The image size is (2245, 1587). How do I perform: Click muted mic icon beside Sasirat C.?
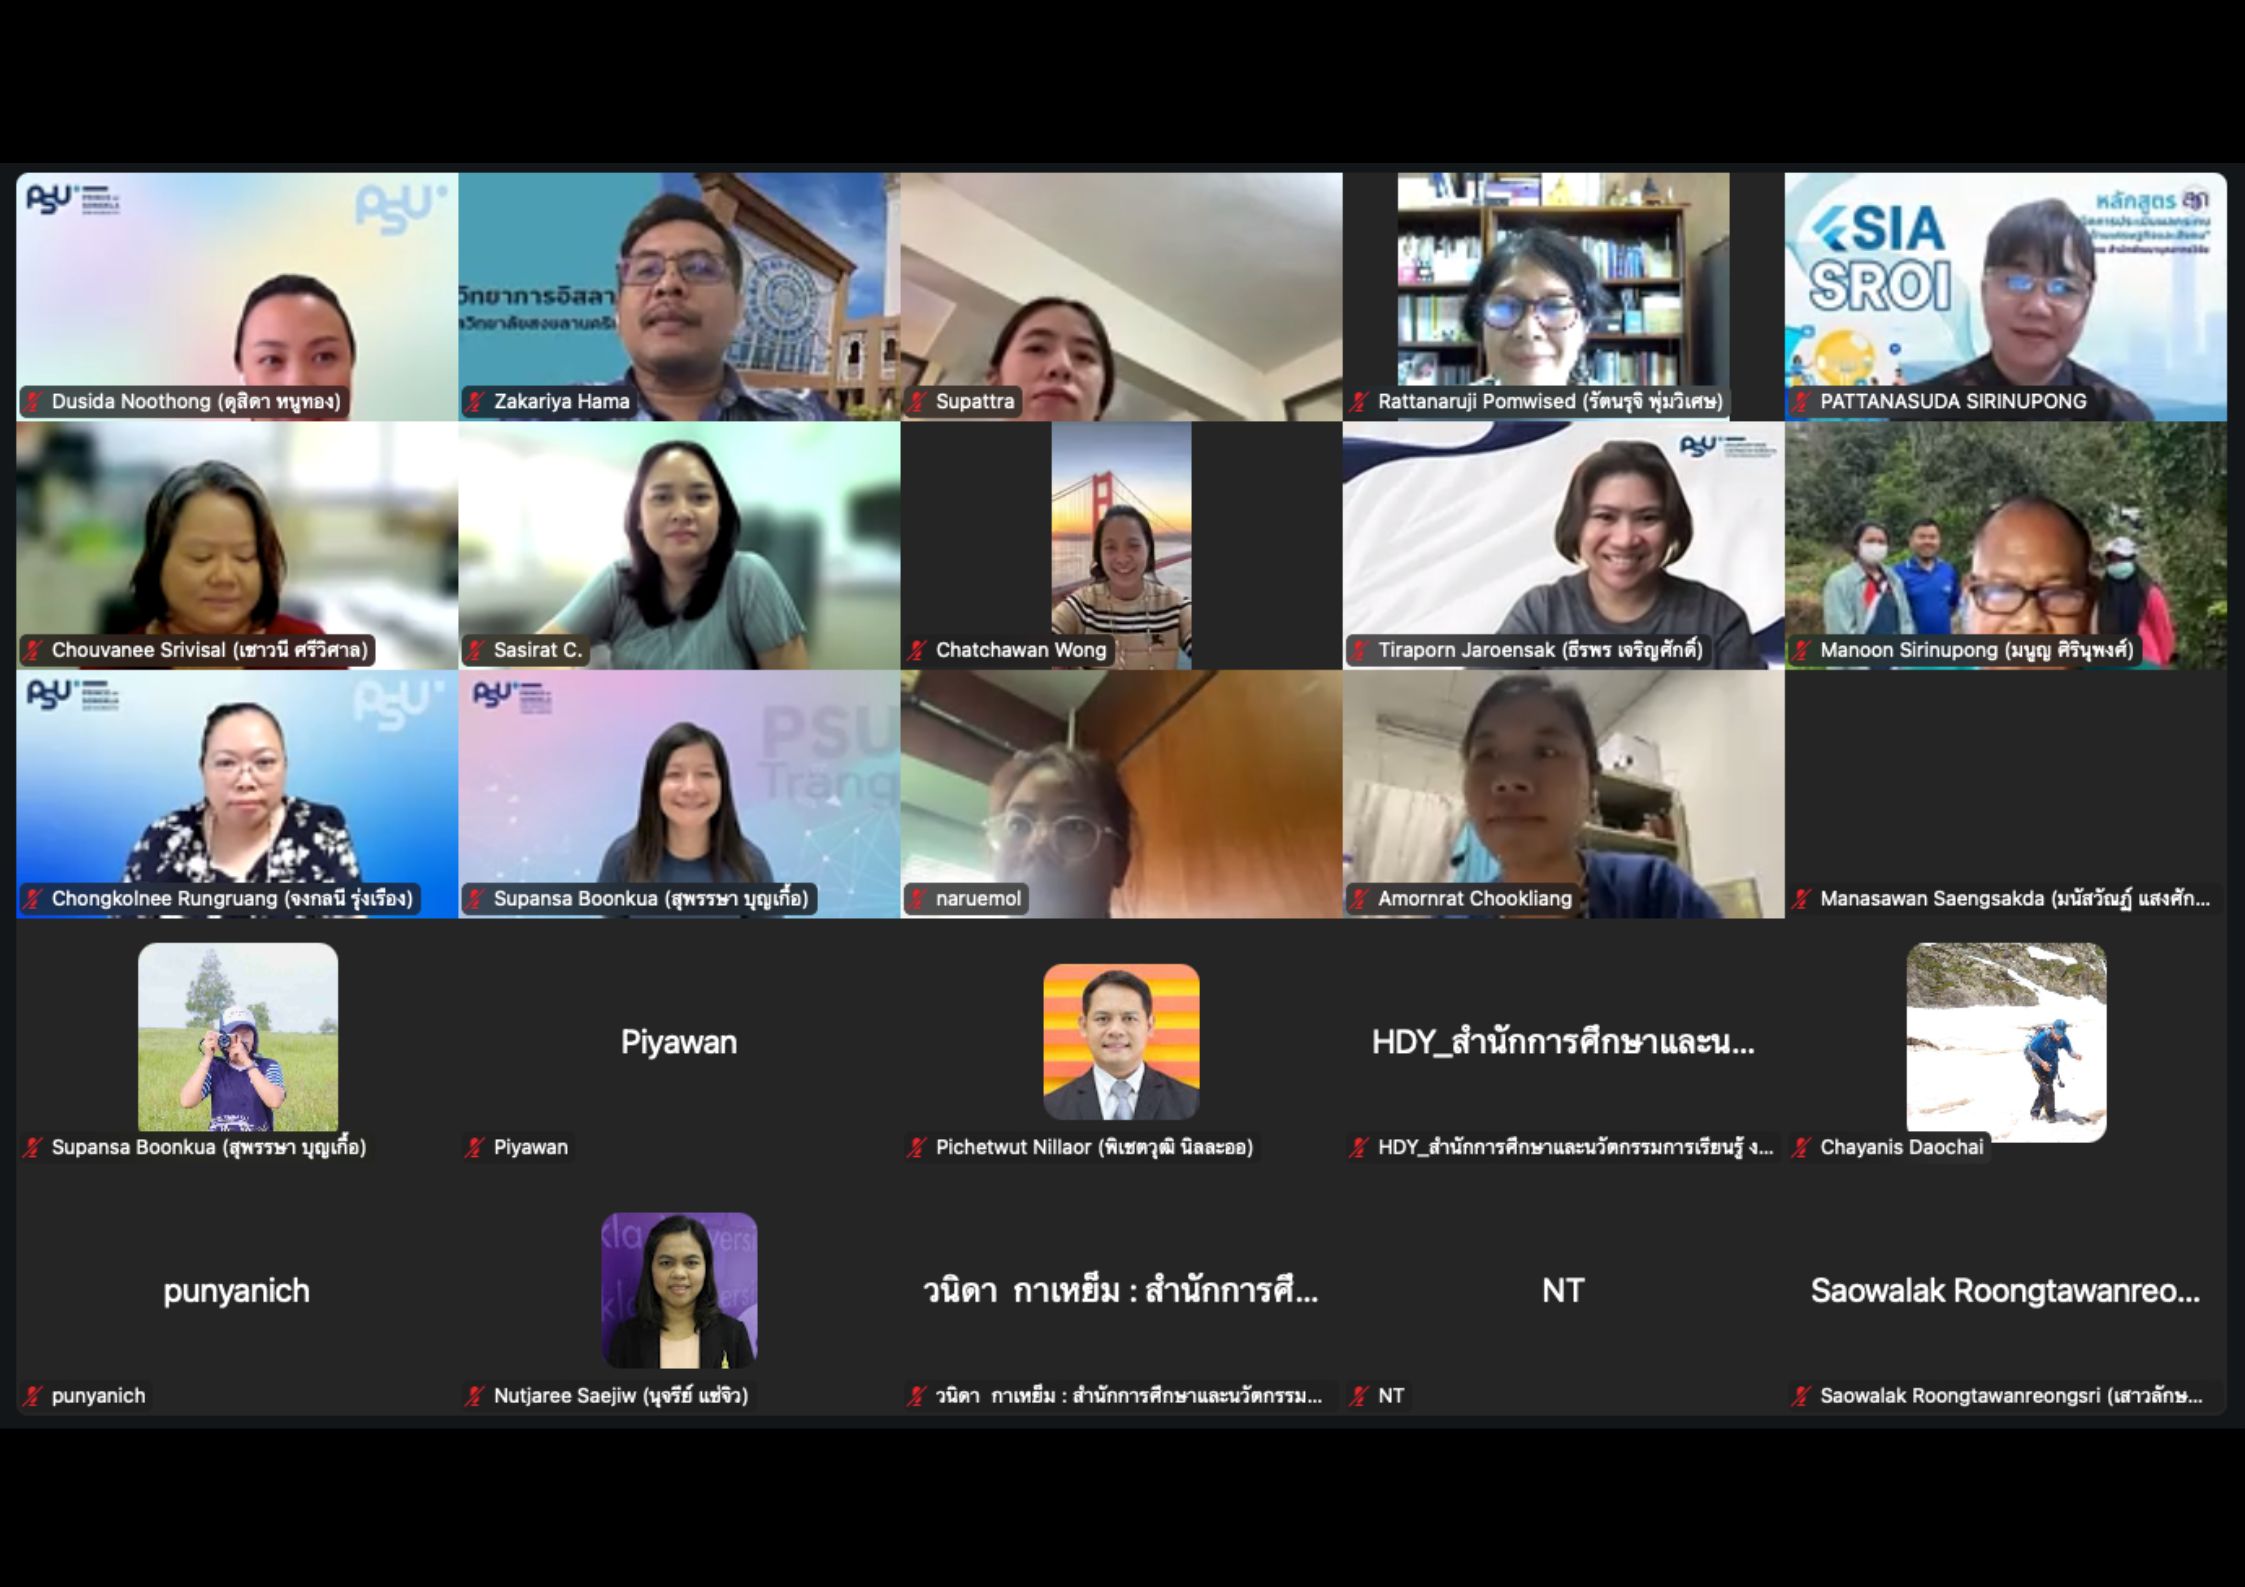476,651
